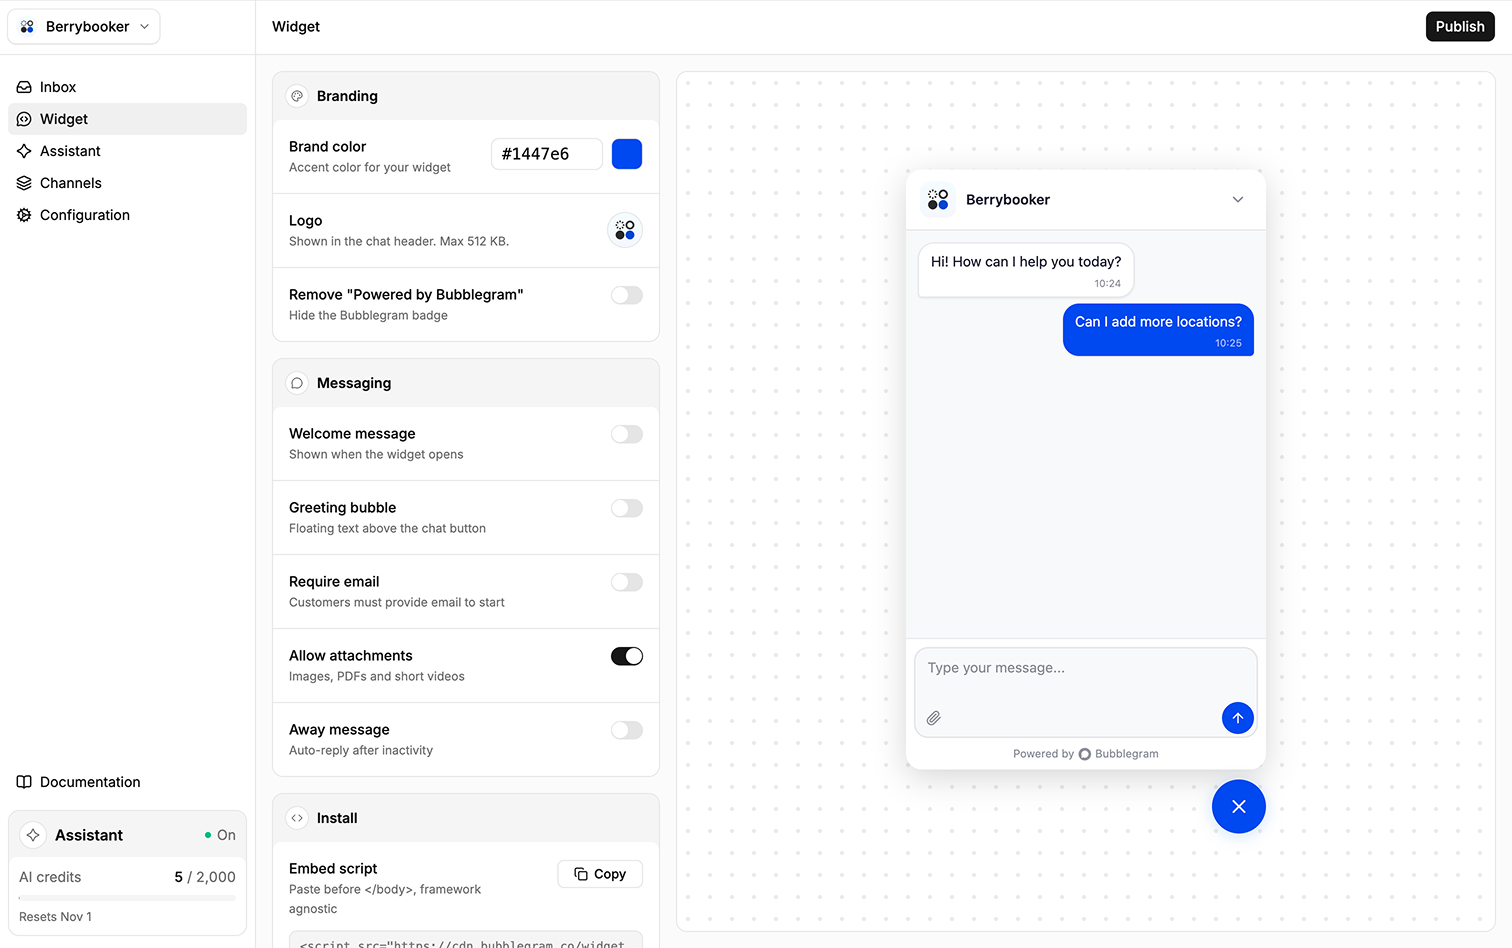The width and height of the screenshot is (1512, 948).
Task: Click the Messaging bubble icon
Action: 297,383
